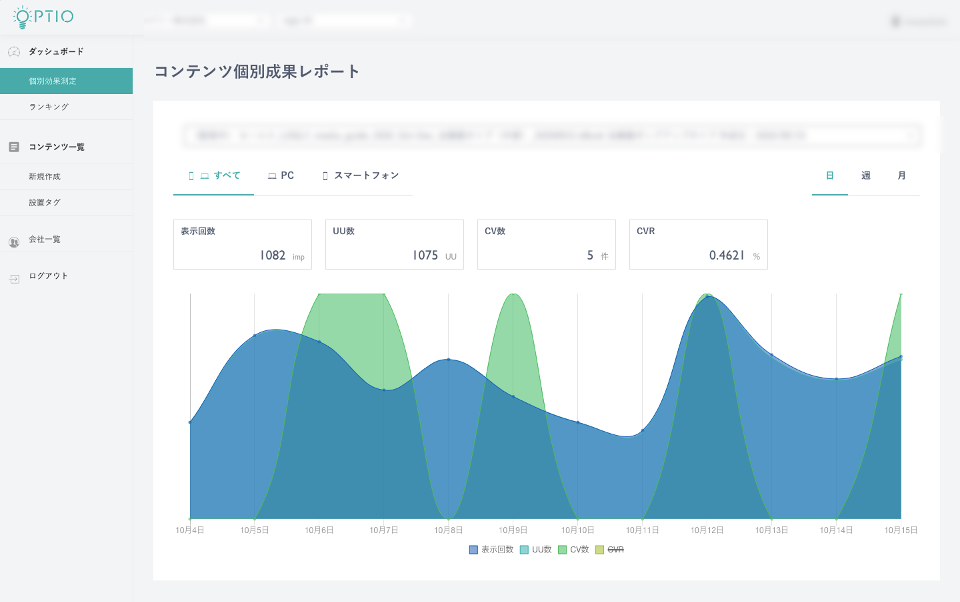960x602 pixels.
Task: Click the 会社一覧 people icon
Action: pyautogui.click(x=14, y=241)
